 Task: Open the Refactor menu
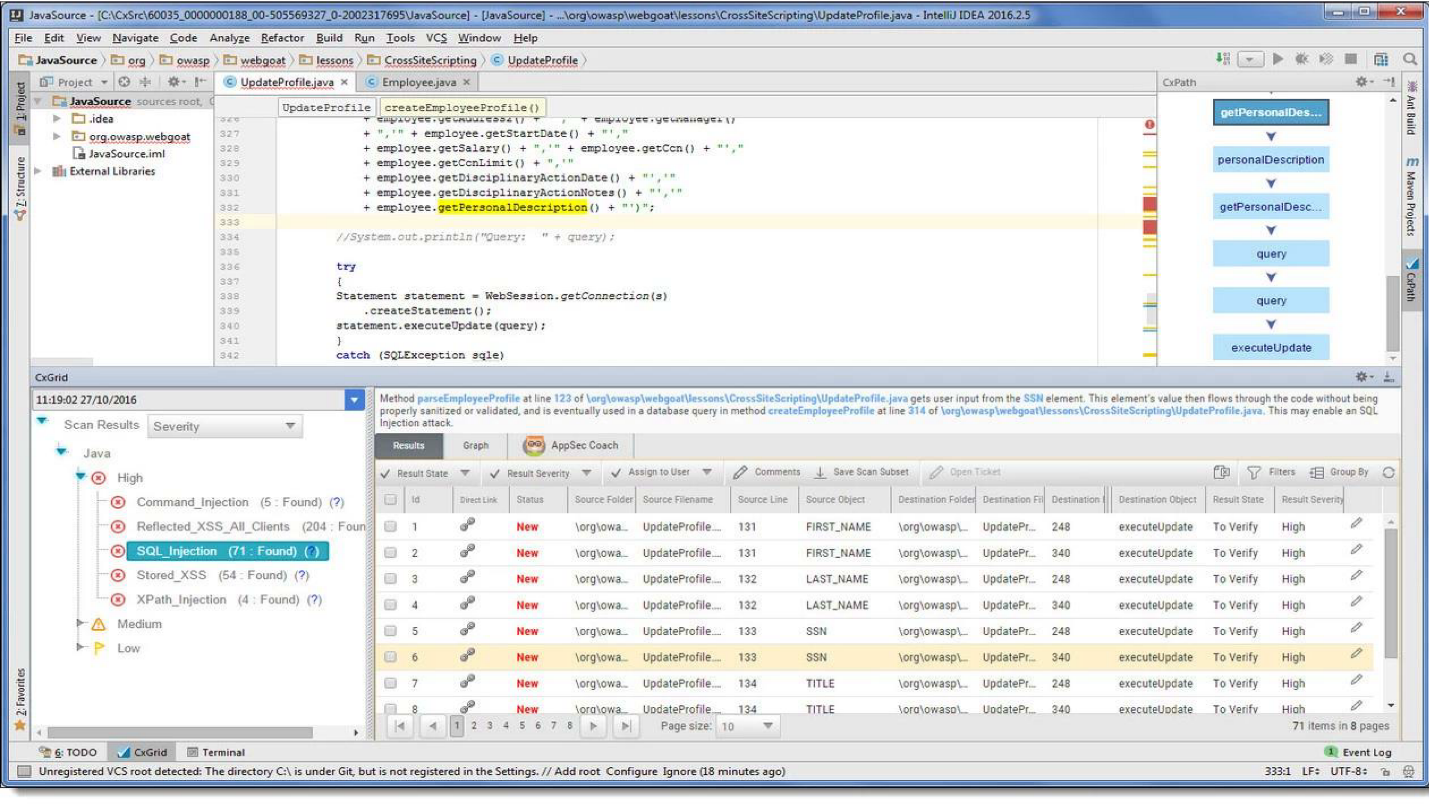point(283,38)
